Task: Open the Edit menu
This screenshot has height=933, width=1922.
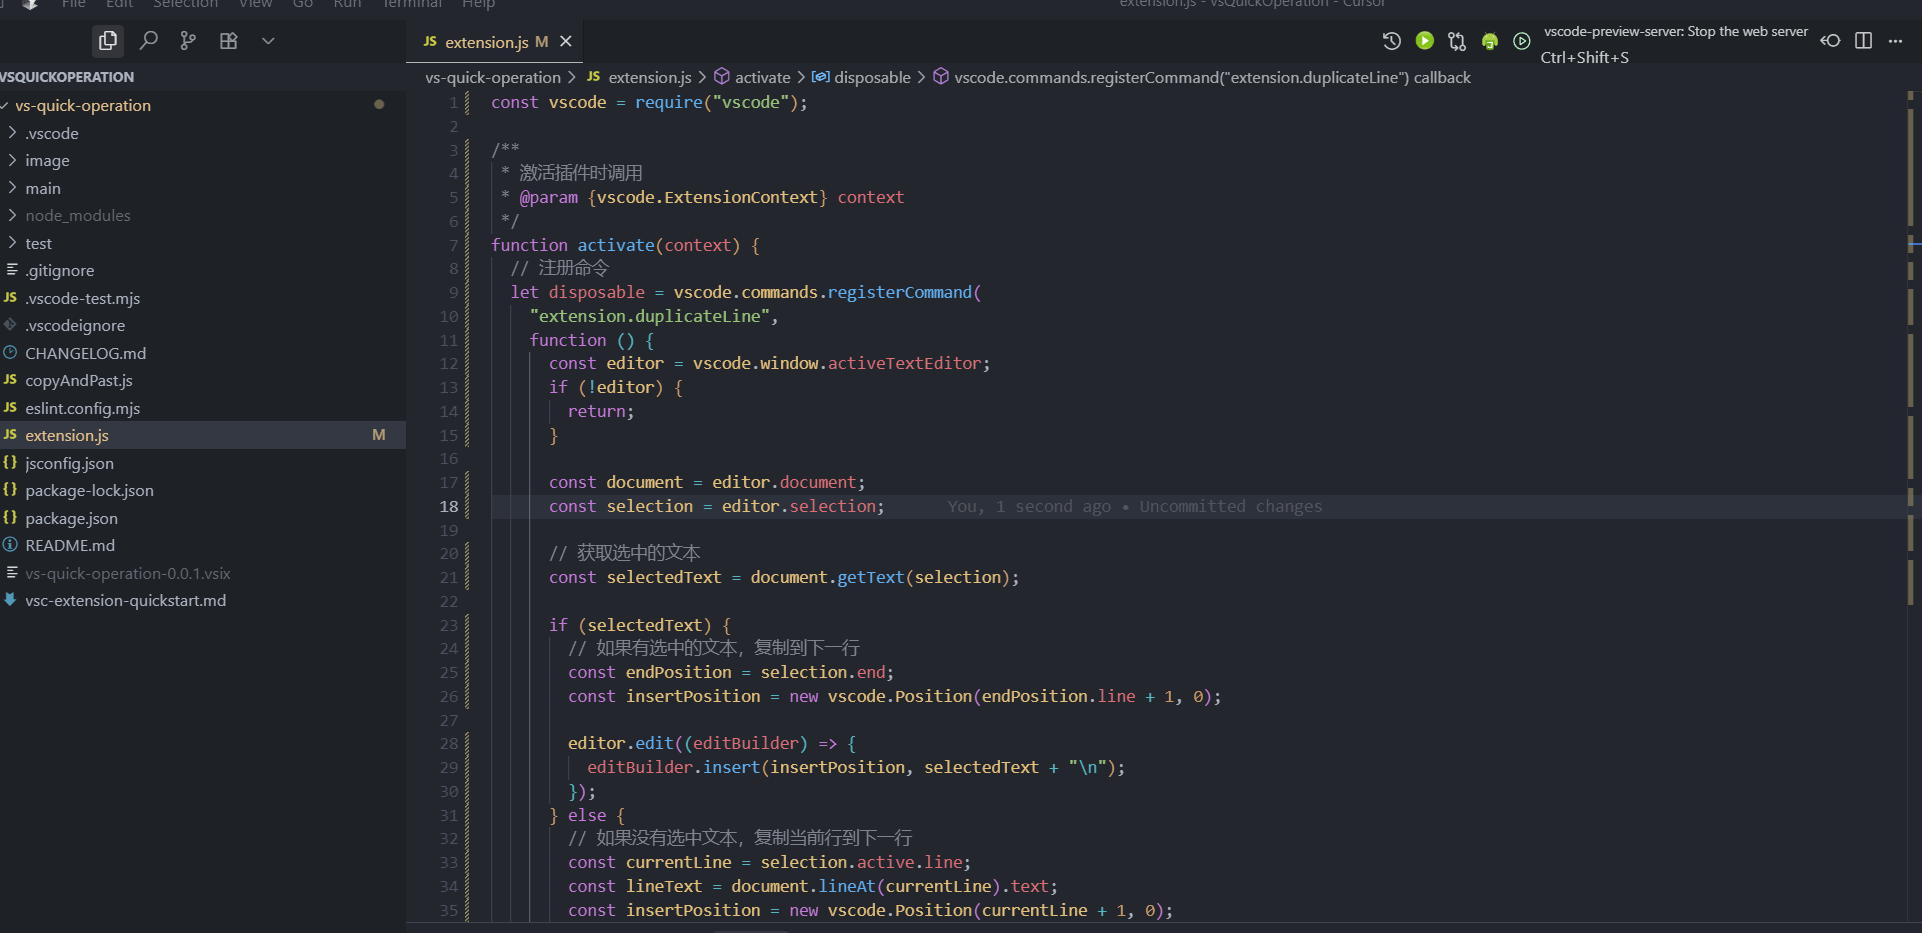Action: 119,3
